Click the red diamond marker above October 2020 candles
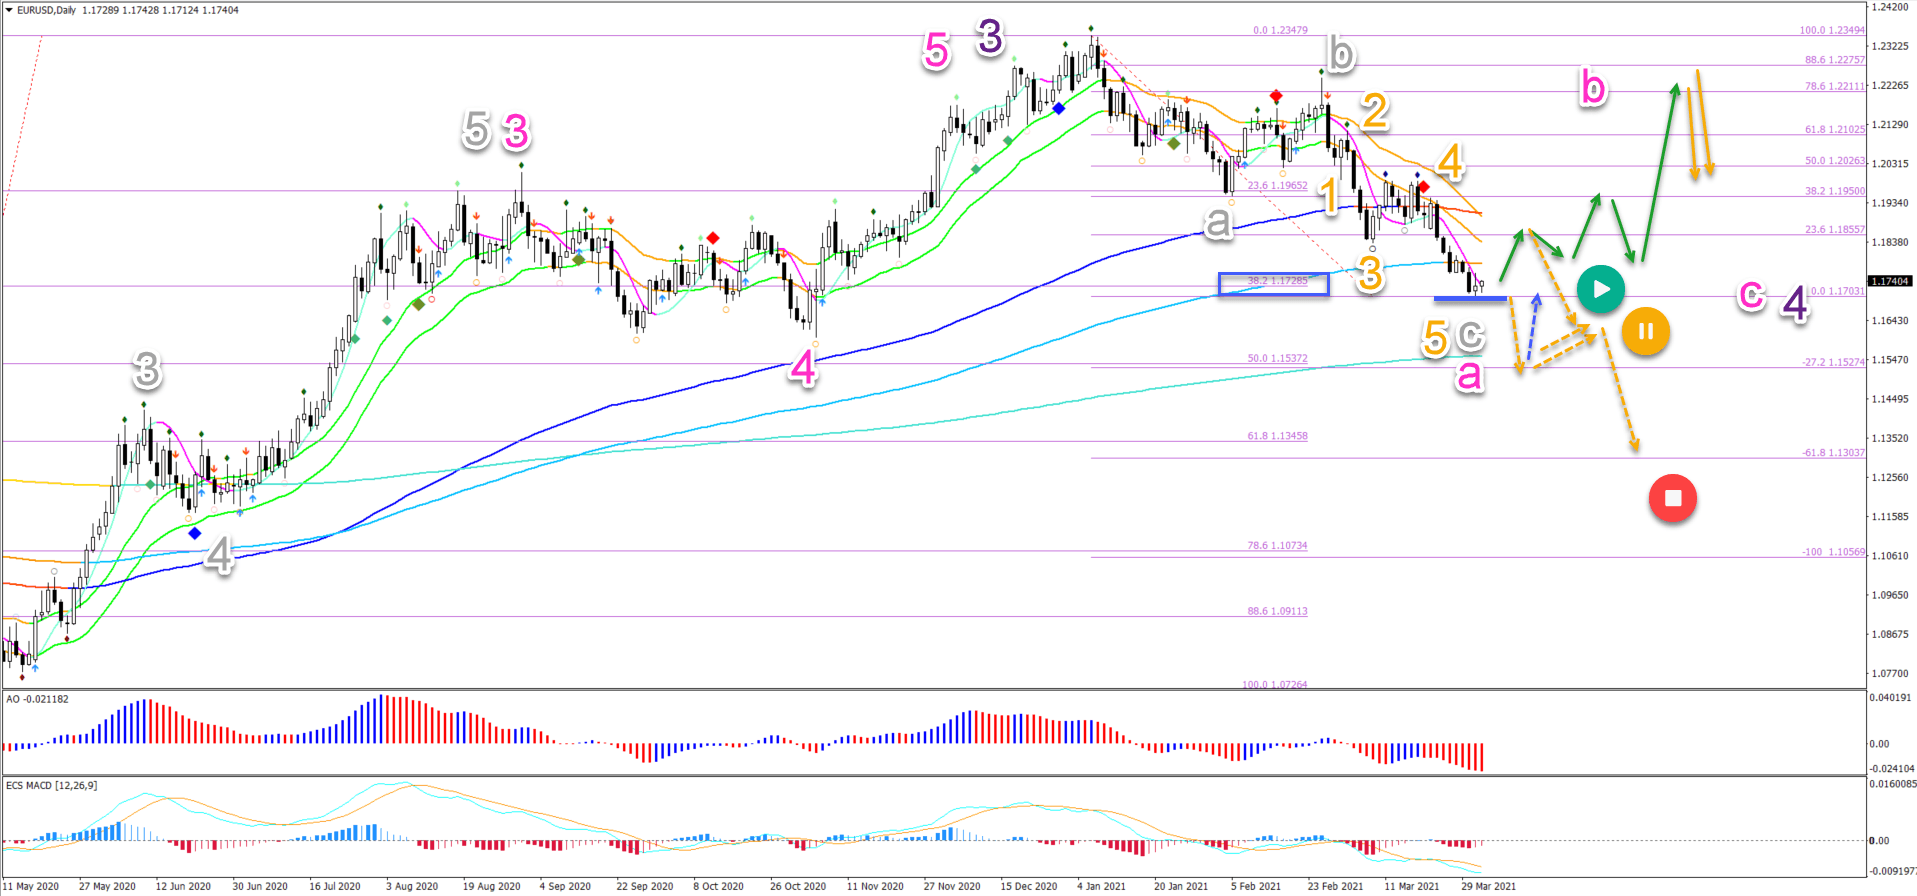The image size is (1917, 896). (712, 238)
